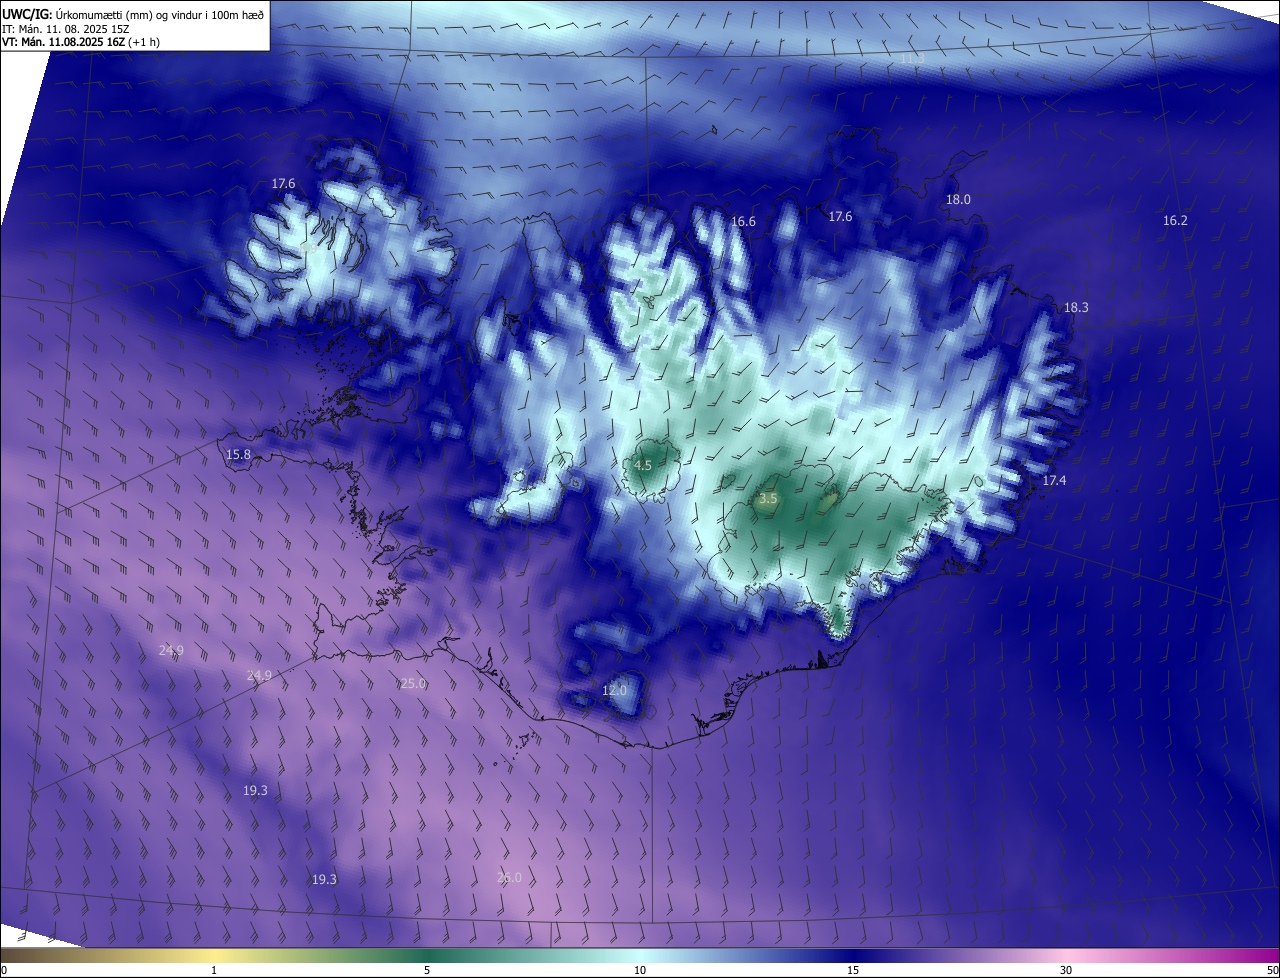
Task: Click the "UWC/IG:" title label
Action: click(27, 14)
